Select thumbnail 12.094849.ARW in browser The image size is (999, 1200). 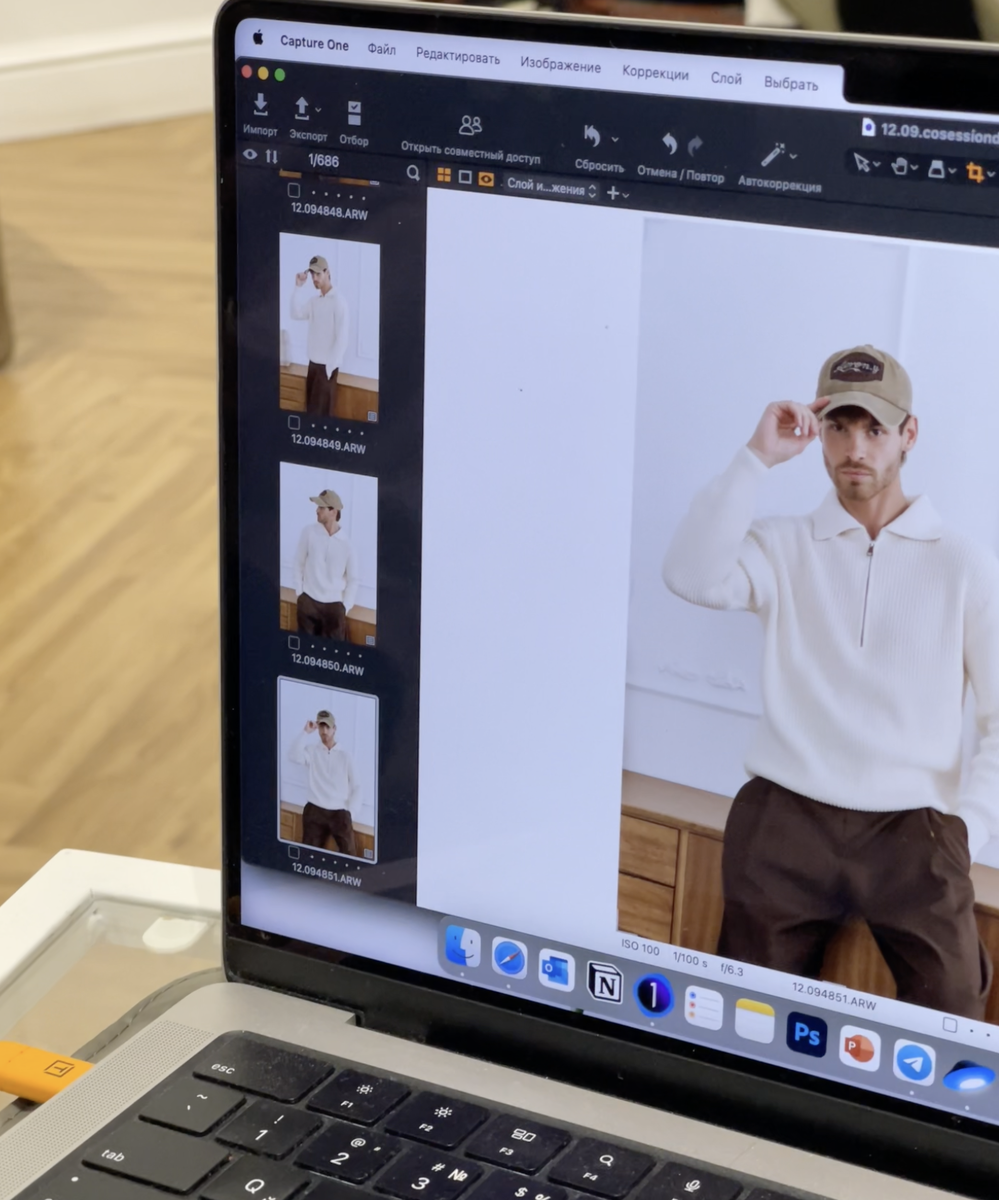point(329,327)
